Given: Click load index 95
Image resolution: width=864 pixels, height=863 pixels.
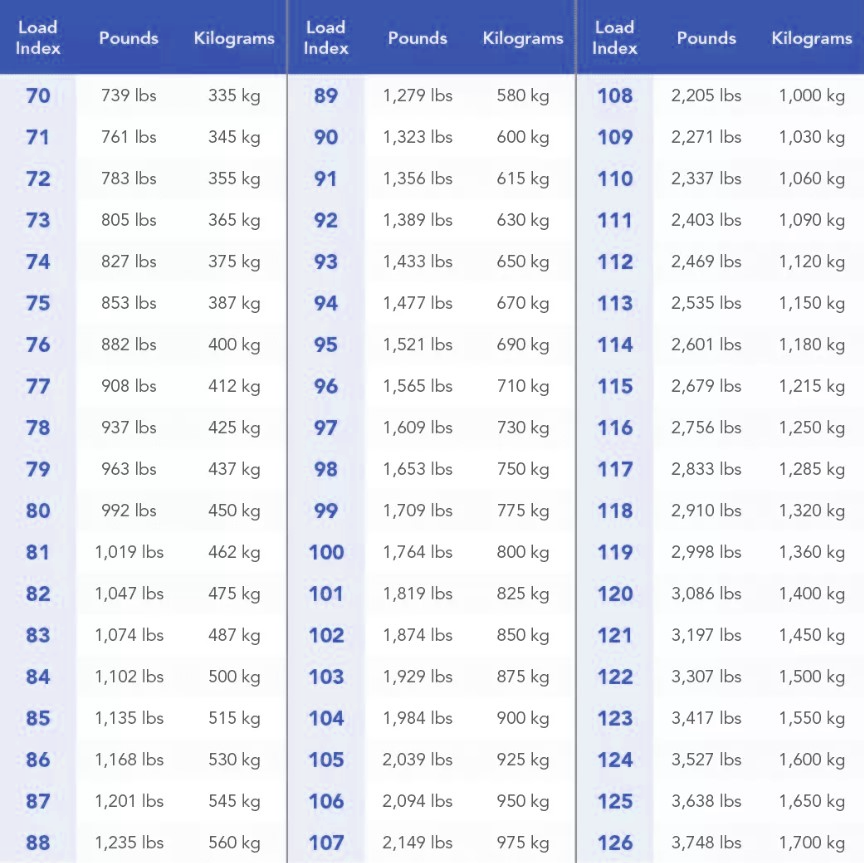Looking at the screenshot, I should [326, 344].
